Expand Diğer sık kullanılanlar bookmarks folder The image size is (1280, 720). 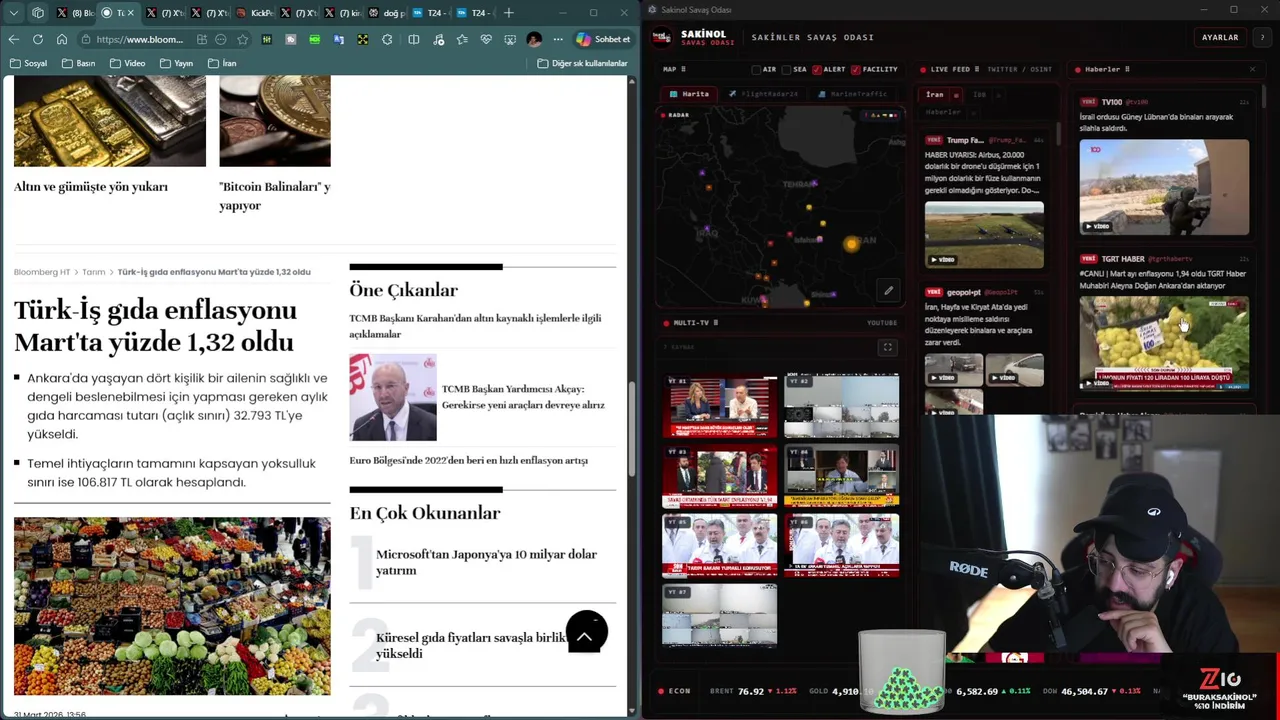click(582, 63)
